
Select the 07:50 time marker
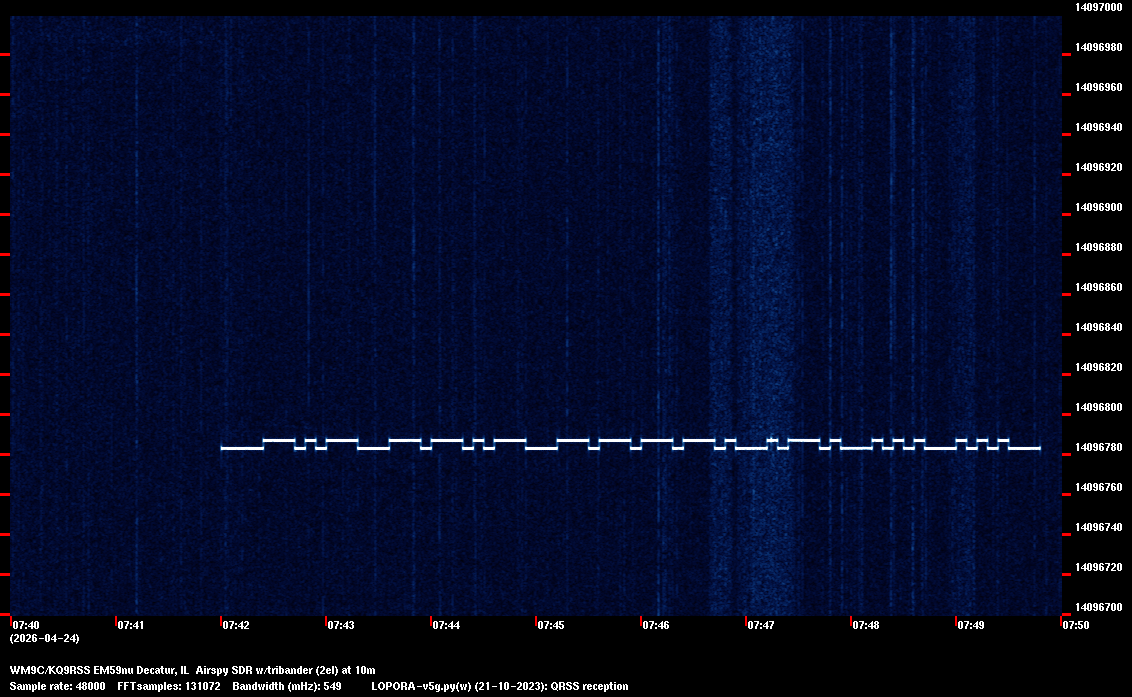[1076, 625]
